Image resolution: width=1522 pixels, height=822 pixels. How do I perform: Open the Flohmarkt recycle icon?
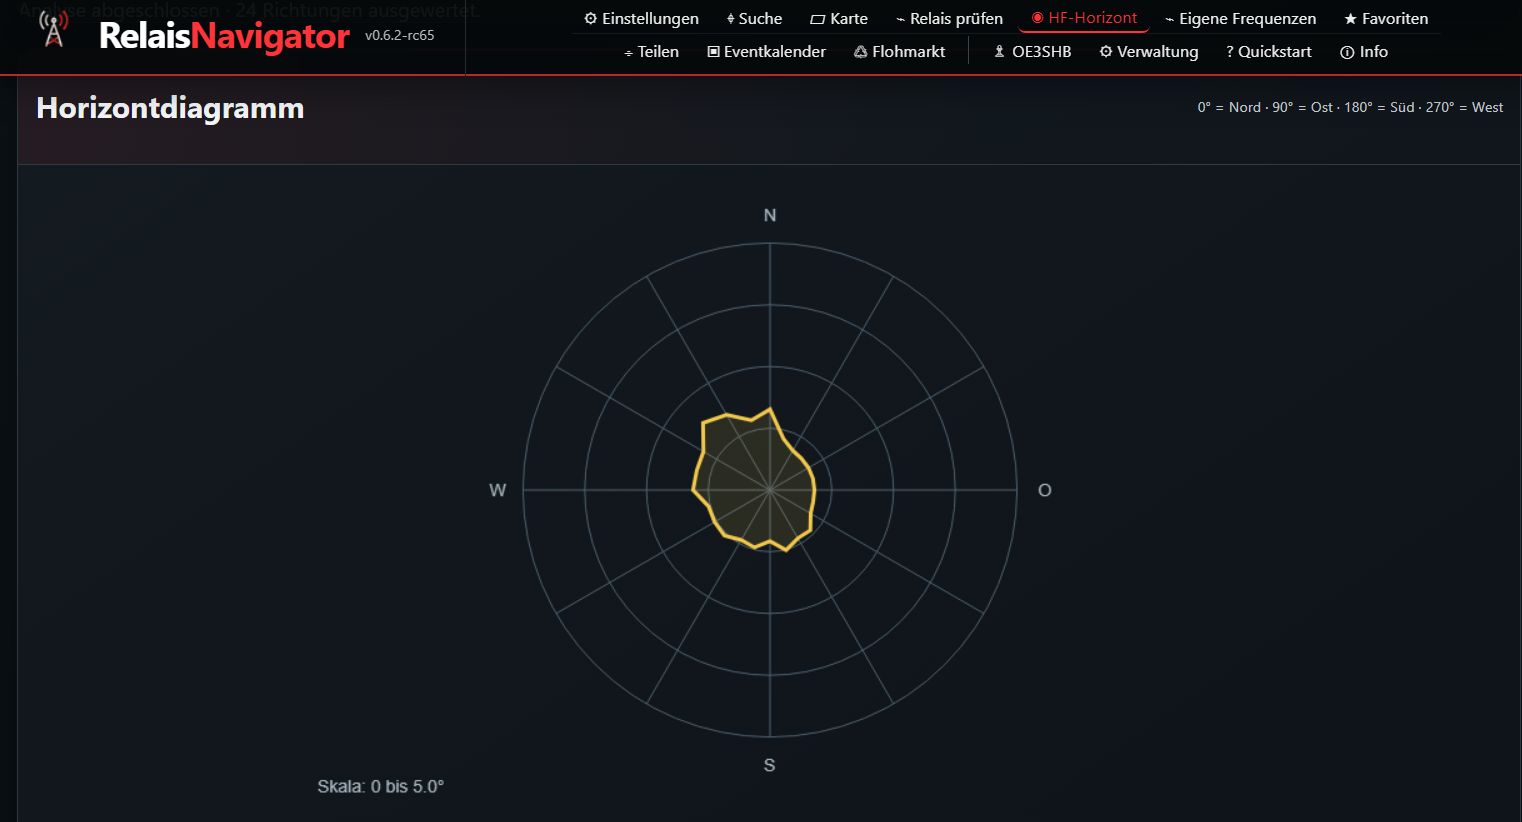(861, 52)
